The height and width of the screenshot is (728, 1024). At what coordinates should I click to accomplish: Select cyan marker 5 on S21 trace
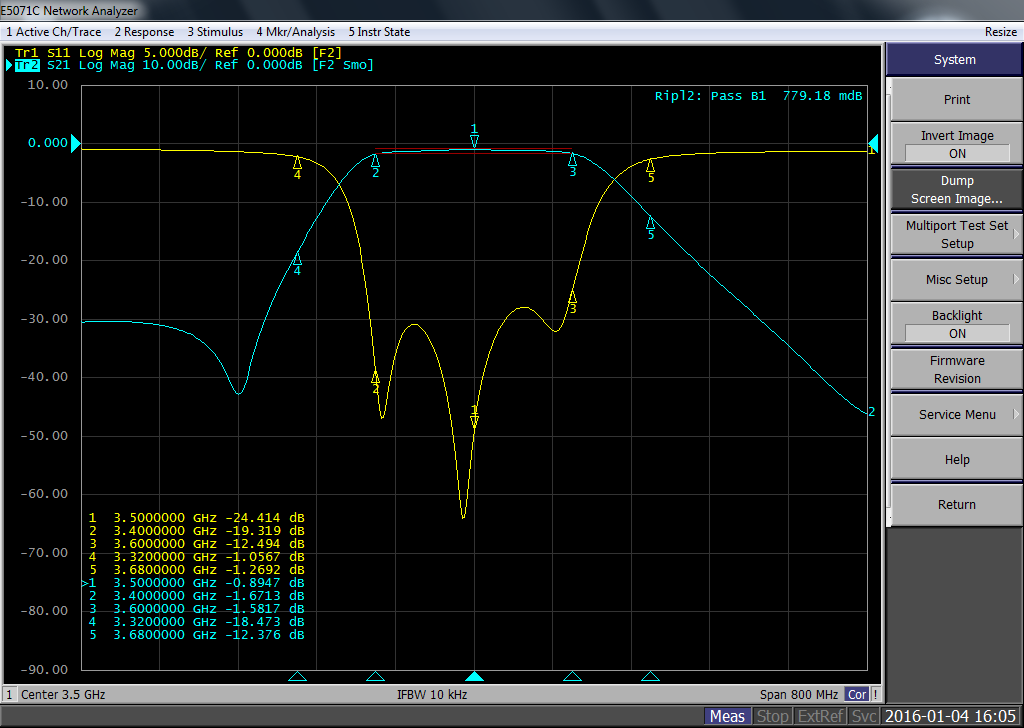tap(650, 223)
